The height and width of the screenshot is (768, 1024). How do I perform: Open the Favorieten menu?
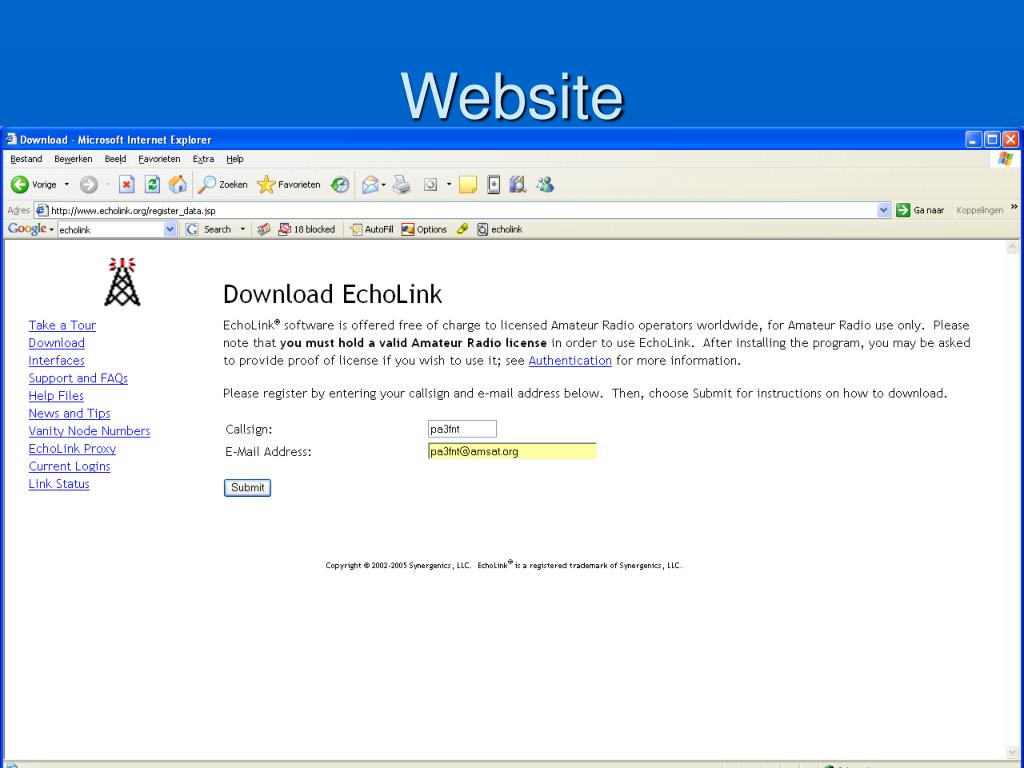pyautogui.click(x=159, y=159)
